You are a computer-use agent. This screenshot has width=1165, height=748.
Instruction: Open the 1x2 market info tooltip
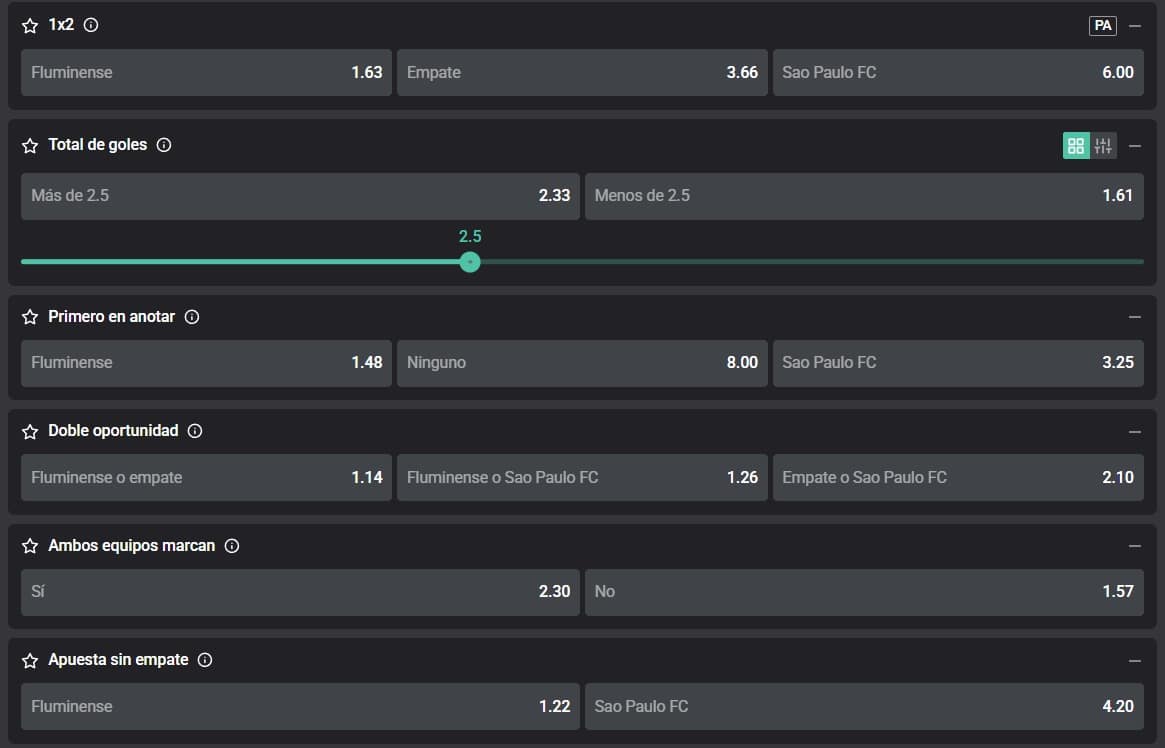click(x=91, y=26)
